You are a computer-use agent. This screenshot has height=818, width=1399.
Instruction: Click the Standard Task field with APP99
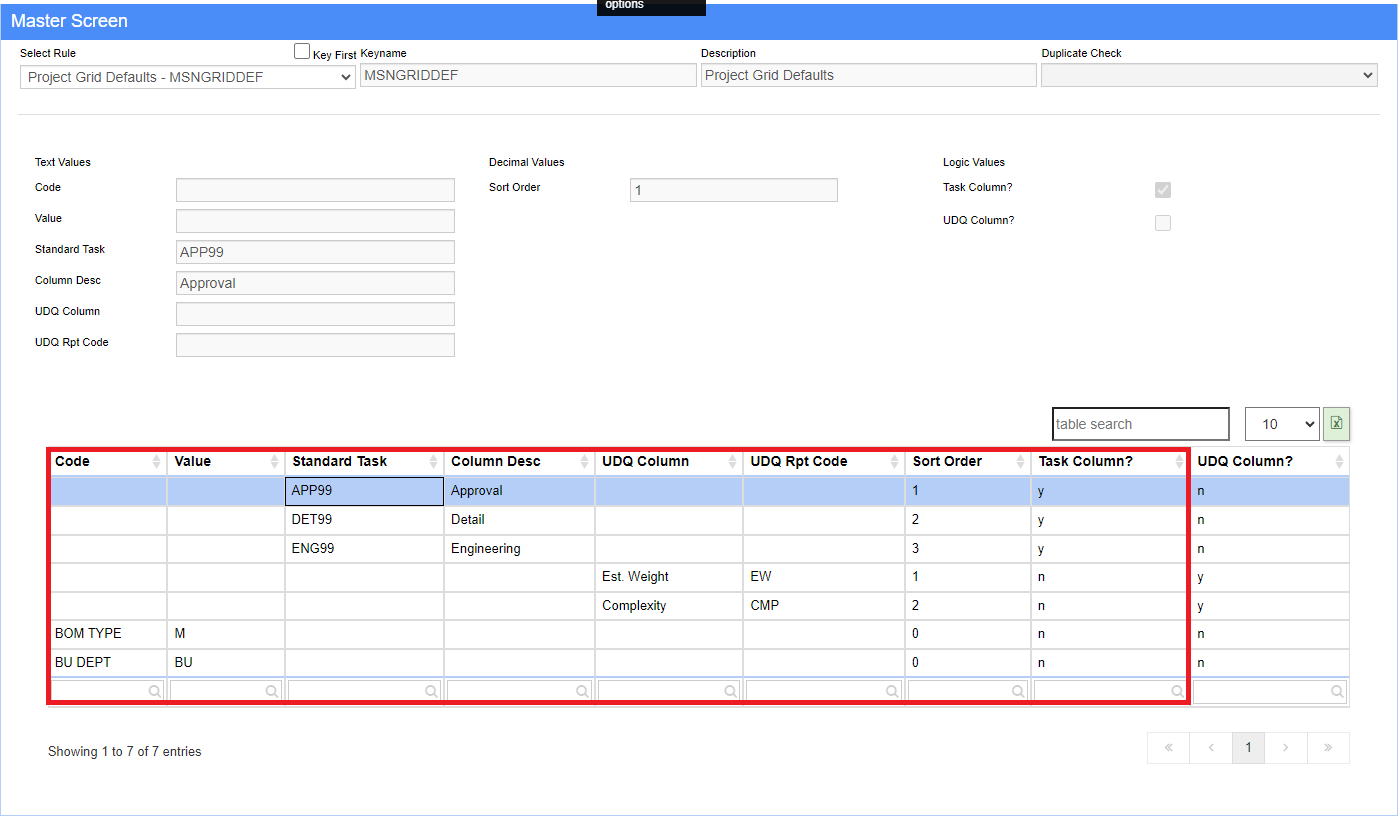(315, 252)
